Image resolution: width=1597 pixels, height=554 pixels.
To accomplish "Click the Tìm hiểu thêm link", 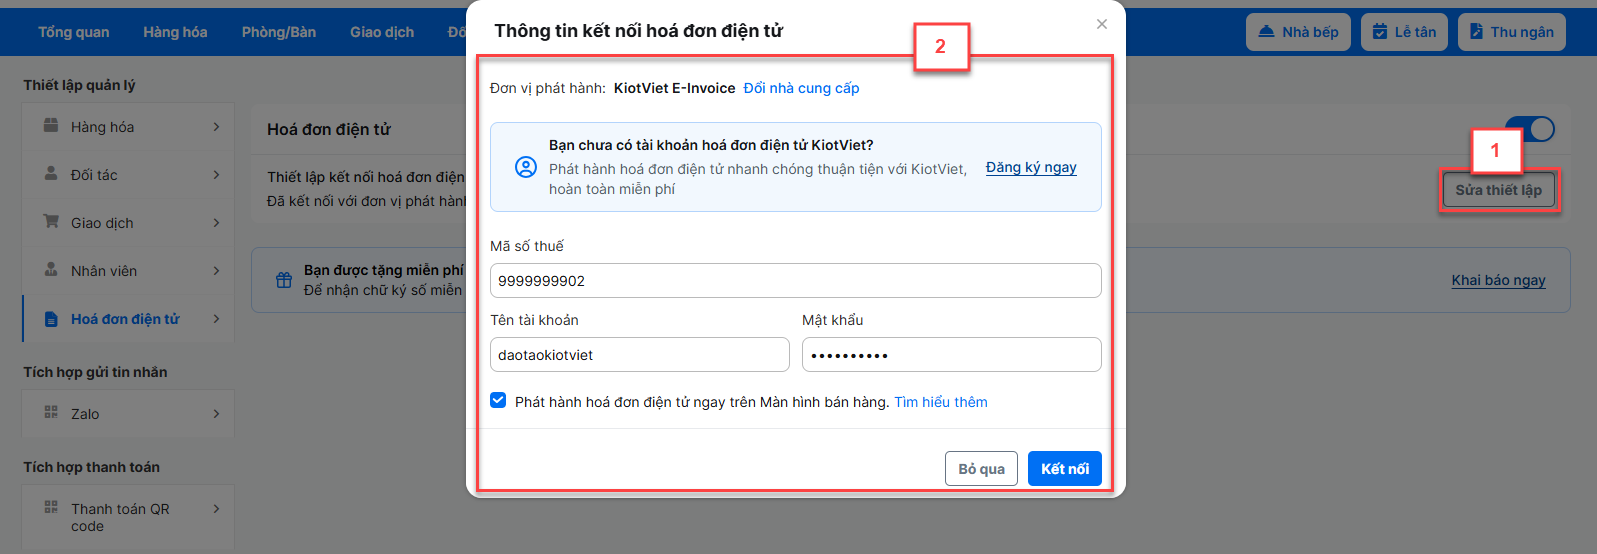I will [941, 402].
